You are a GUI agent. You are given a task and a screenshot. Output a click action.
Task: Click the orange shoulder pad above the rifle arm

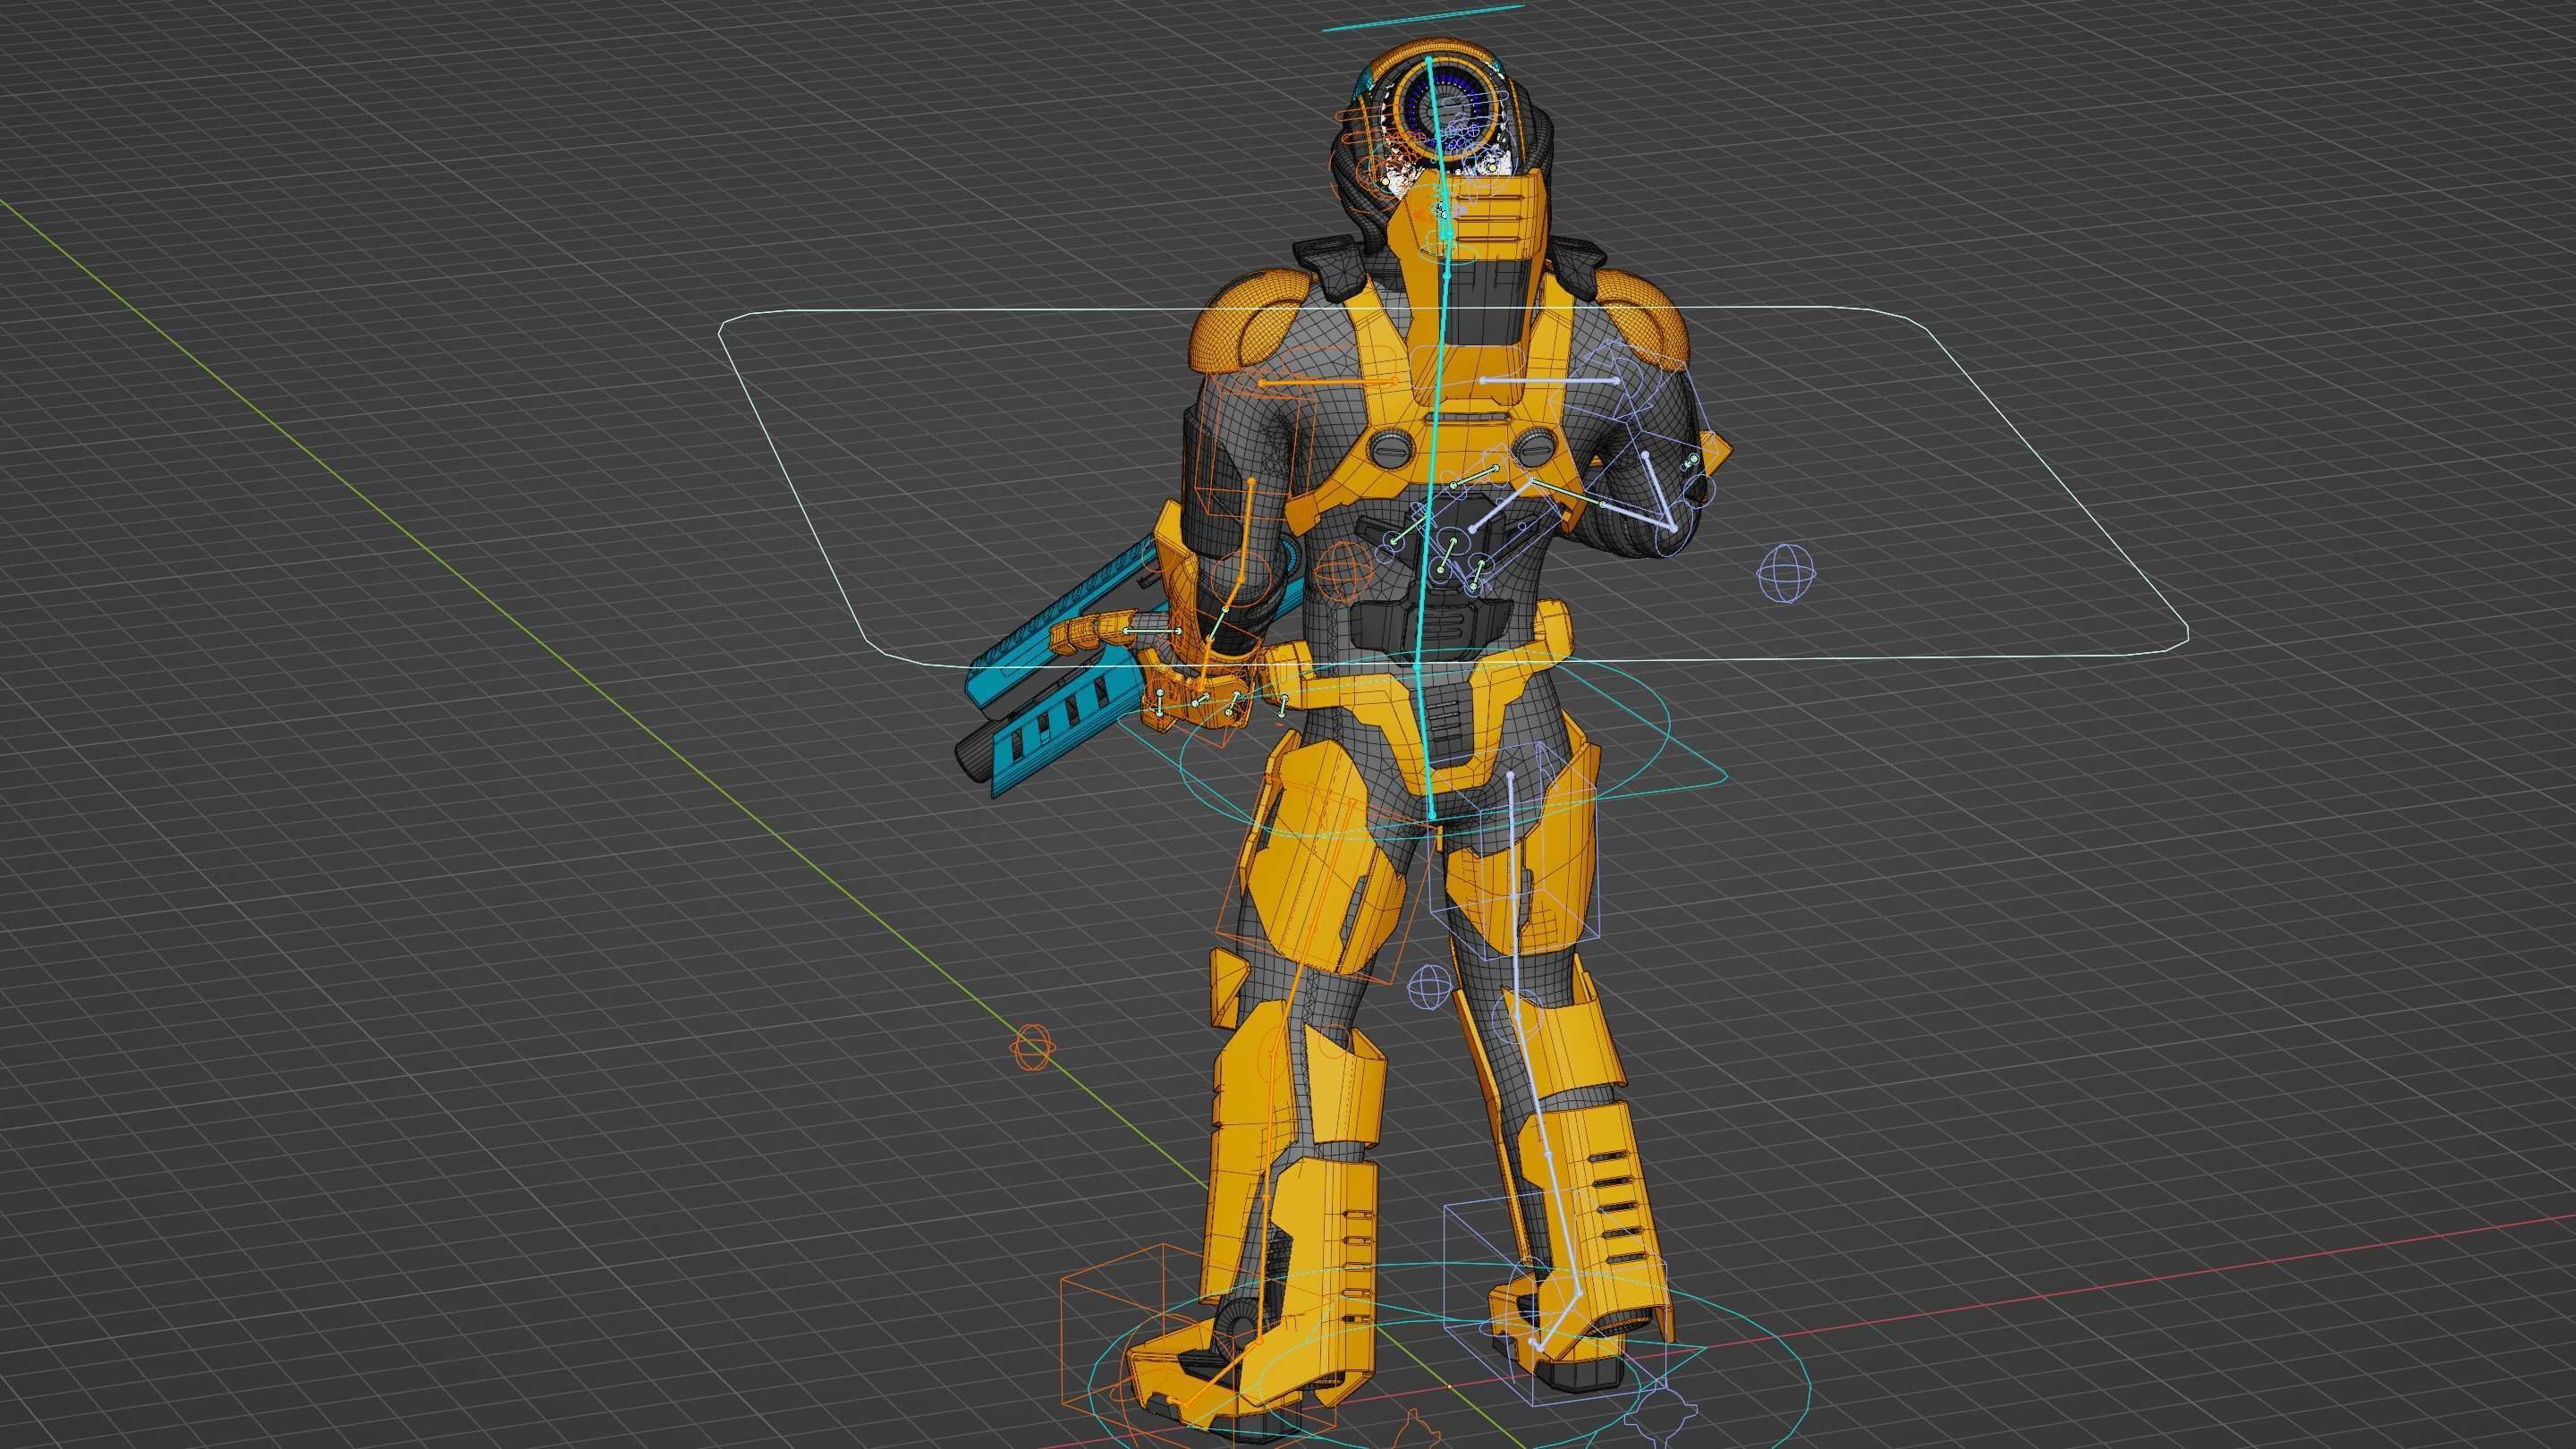click(1247, 320)
